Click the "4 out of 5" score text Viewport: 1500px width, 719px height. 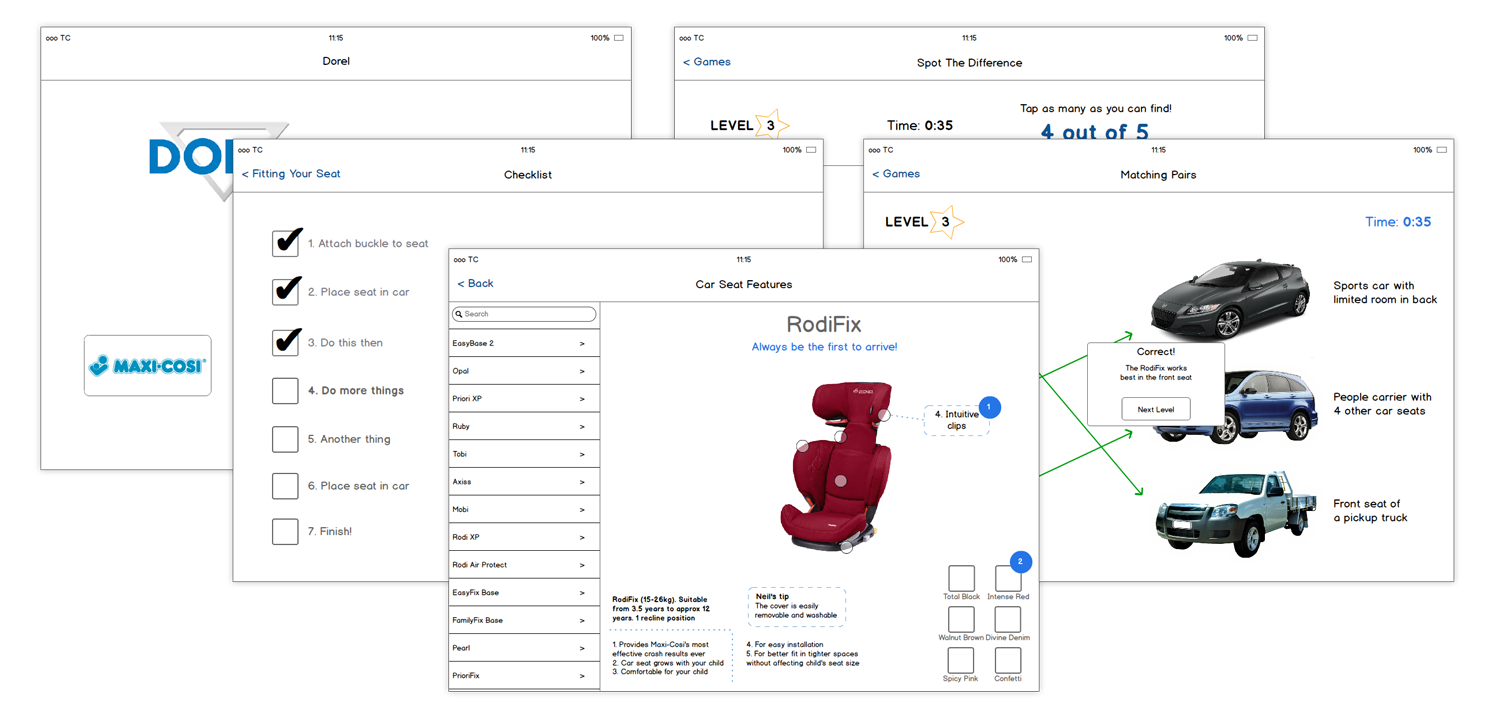(x=1095, y=131)
